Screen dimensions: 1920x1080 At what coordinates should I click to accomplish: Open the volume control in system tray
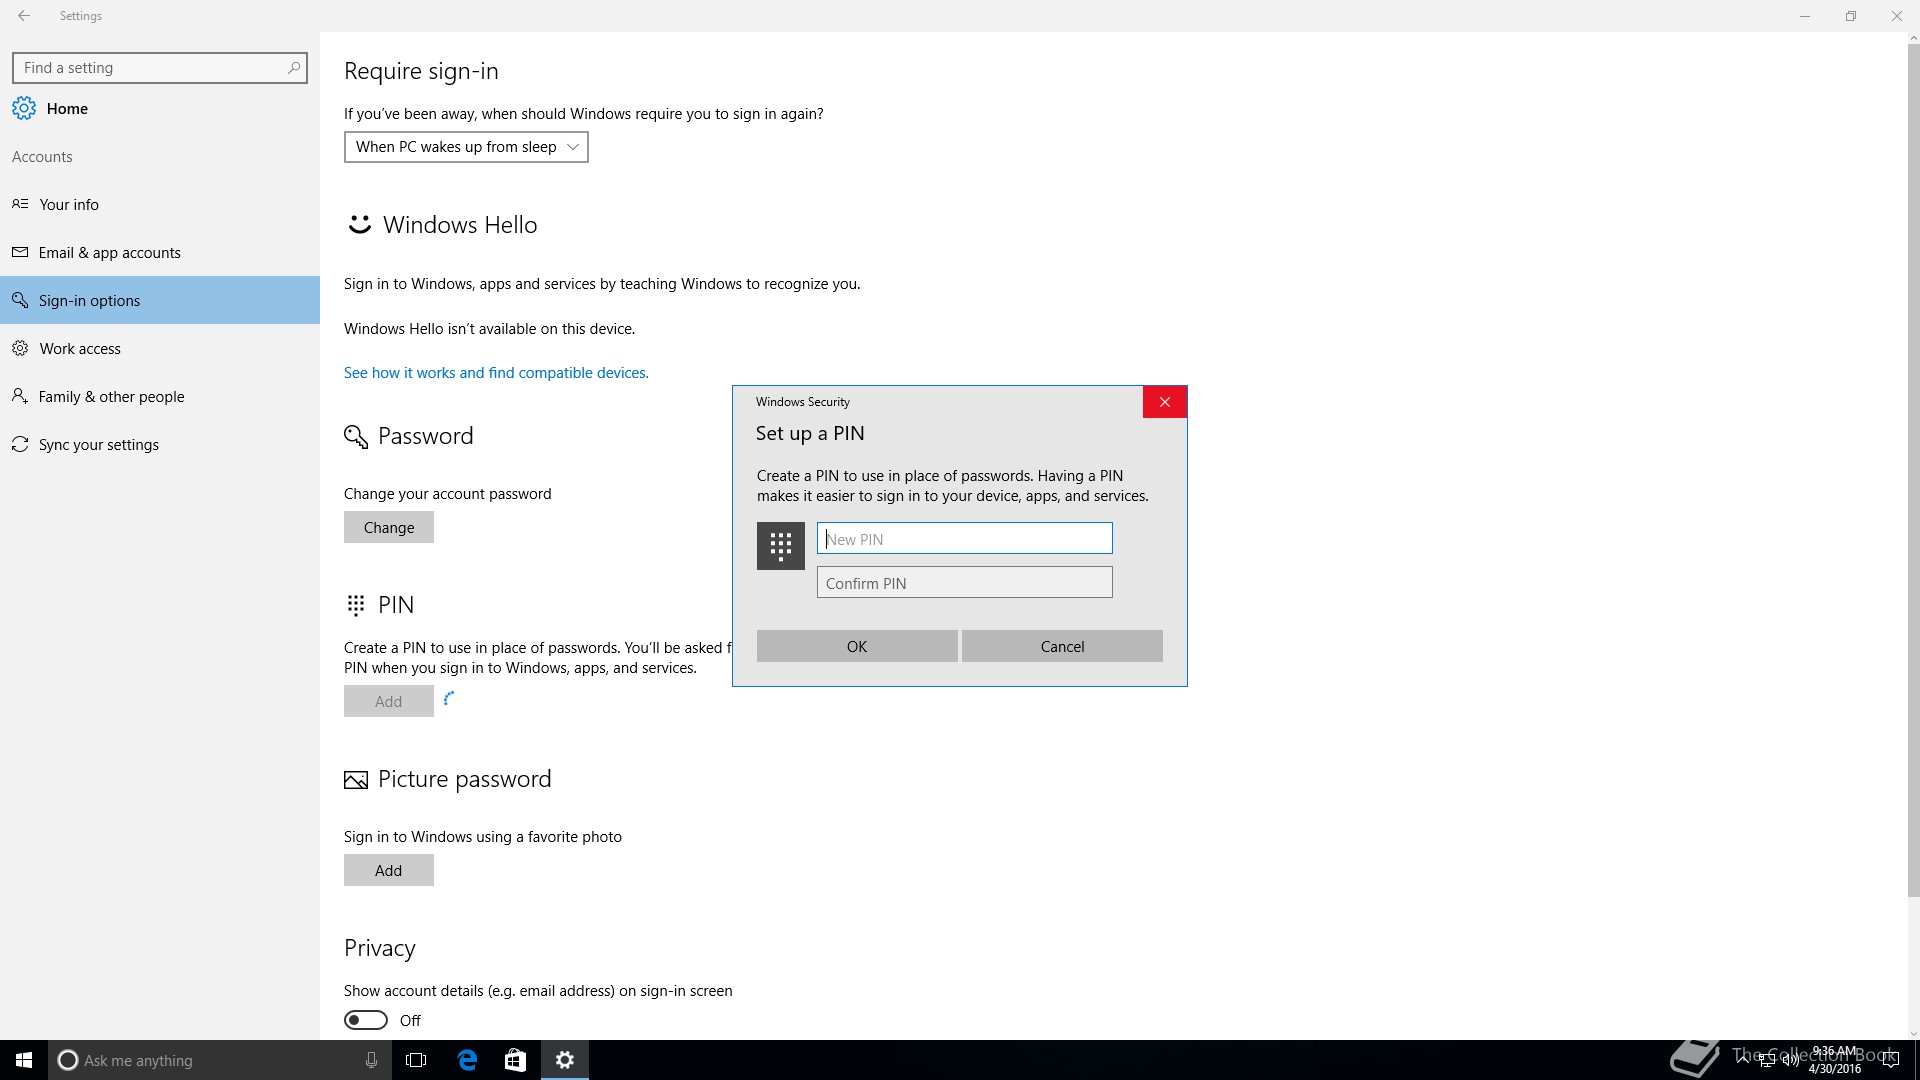1790,1060
